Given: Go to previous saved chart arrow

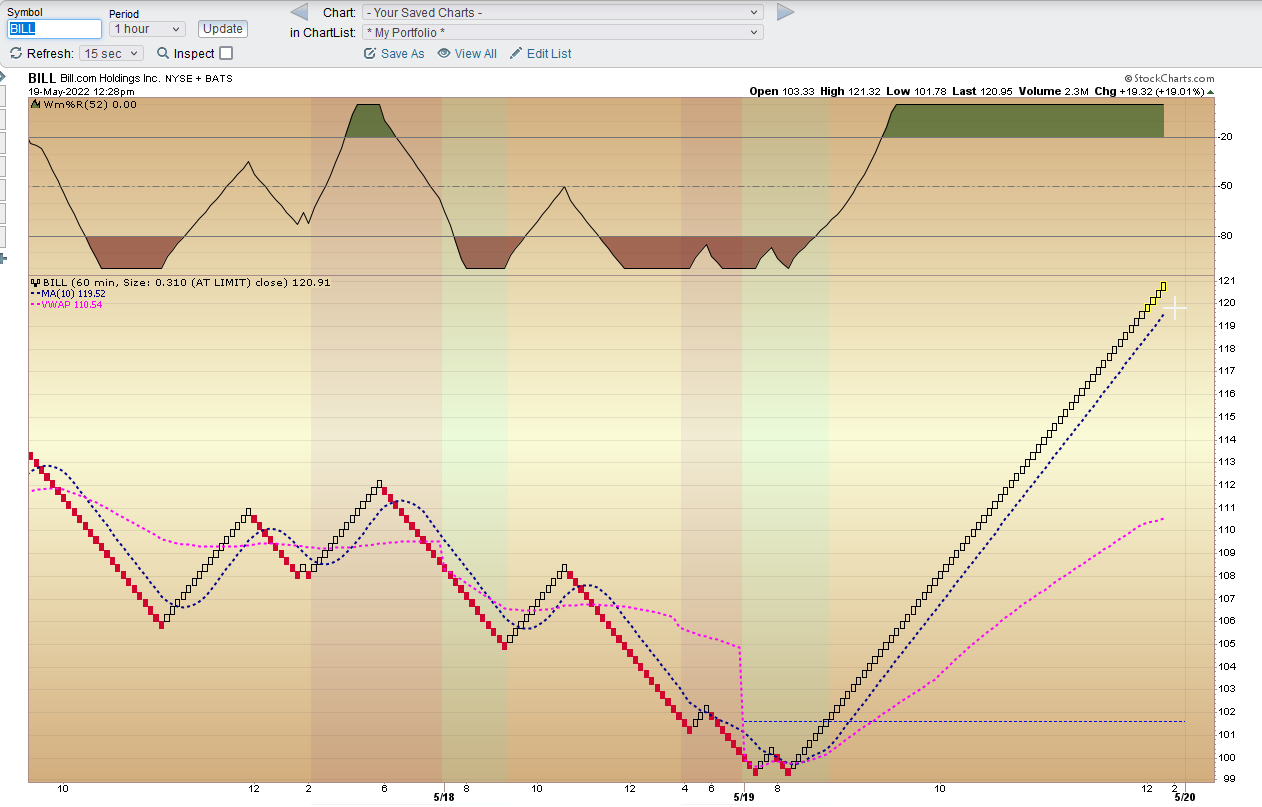Looking at the screenshot, I should (299, 12).
